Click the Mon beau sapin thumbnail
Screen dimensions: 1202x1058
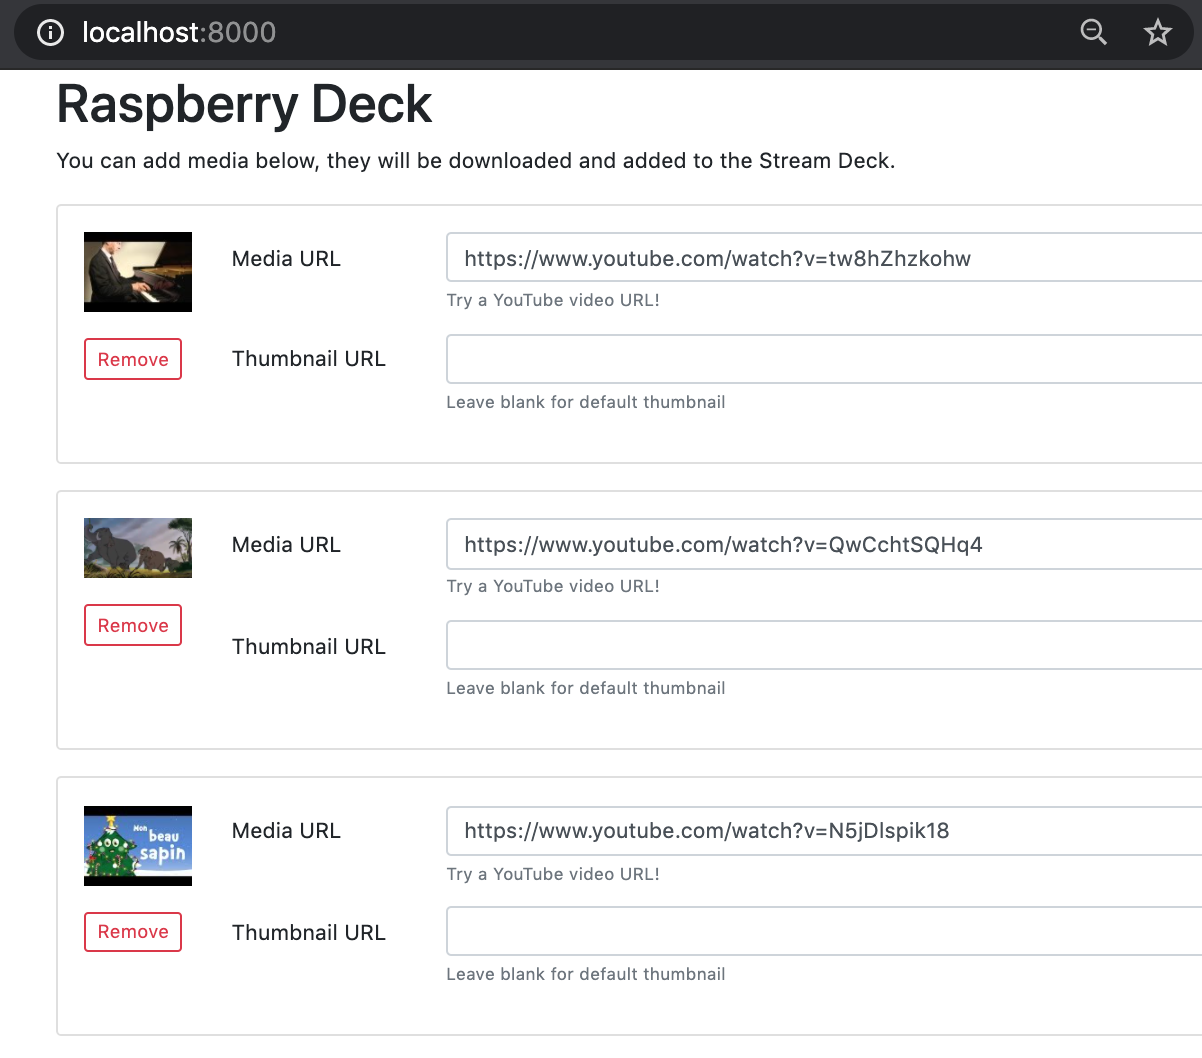(138, 846)
